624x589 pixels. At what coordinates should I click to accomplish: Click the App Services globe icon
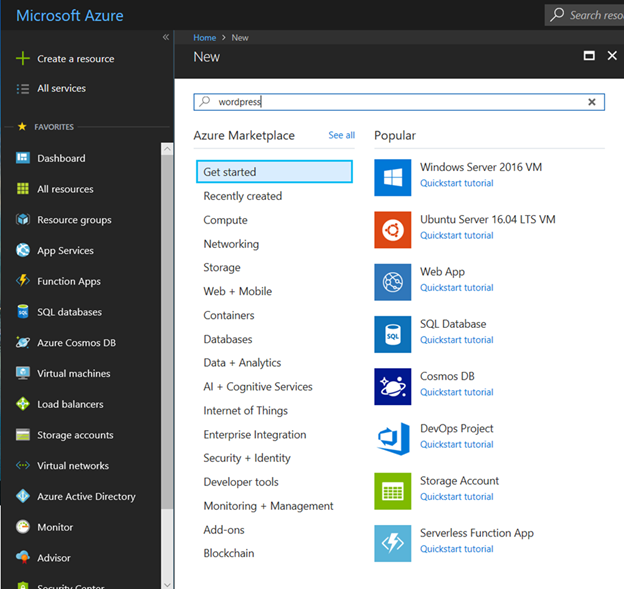click(23, 250)
